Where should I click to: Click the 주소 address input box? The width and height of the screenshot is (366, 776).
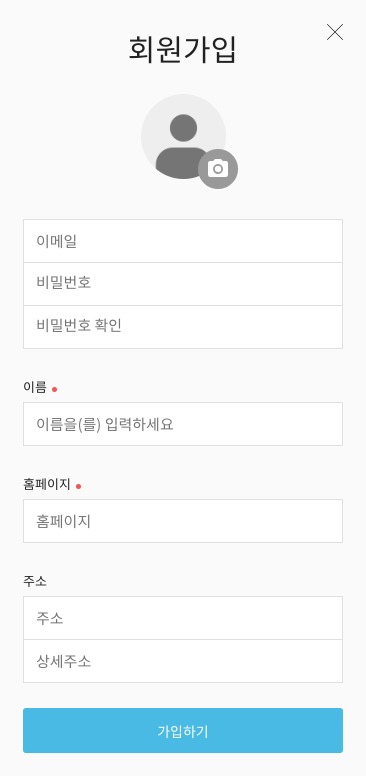click(183, 618)
